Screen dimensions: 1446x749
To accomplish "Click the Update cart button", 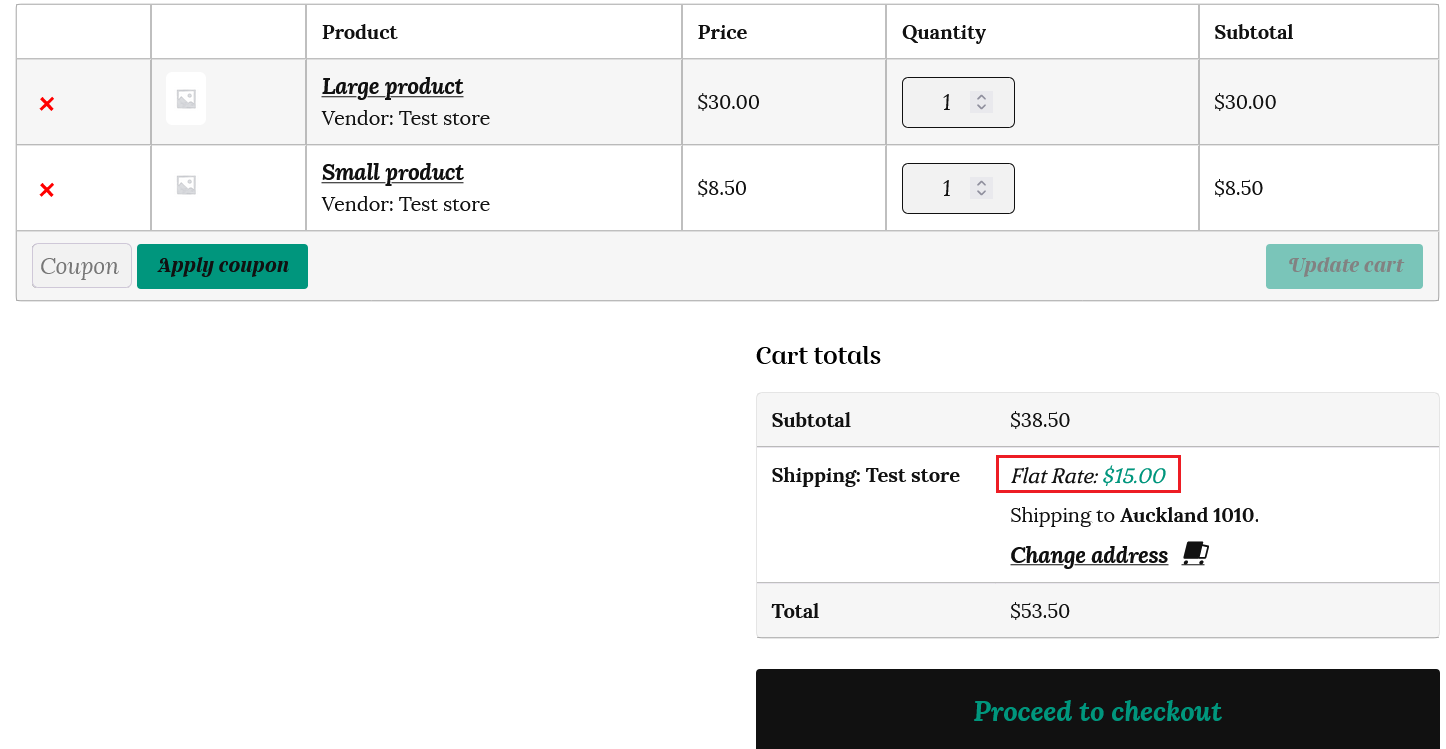I will tap(1344, 266).
